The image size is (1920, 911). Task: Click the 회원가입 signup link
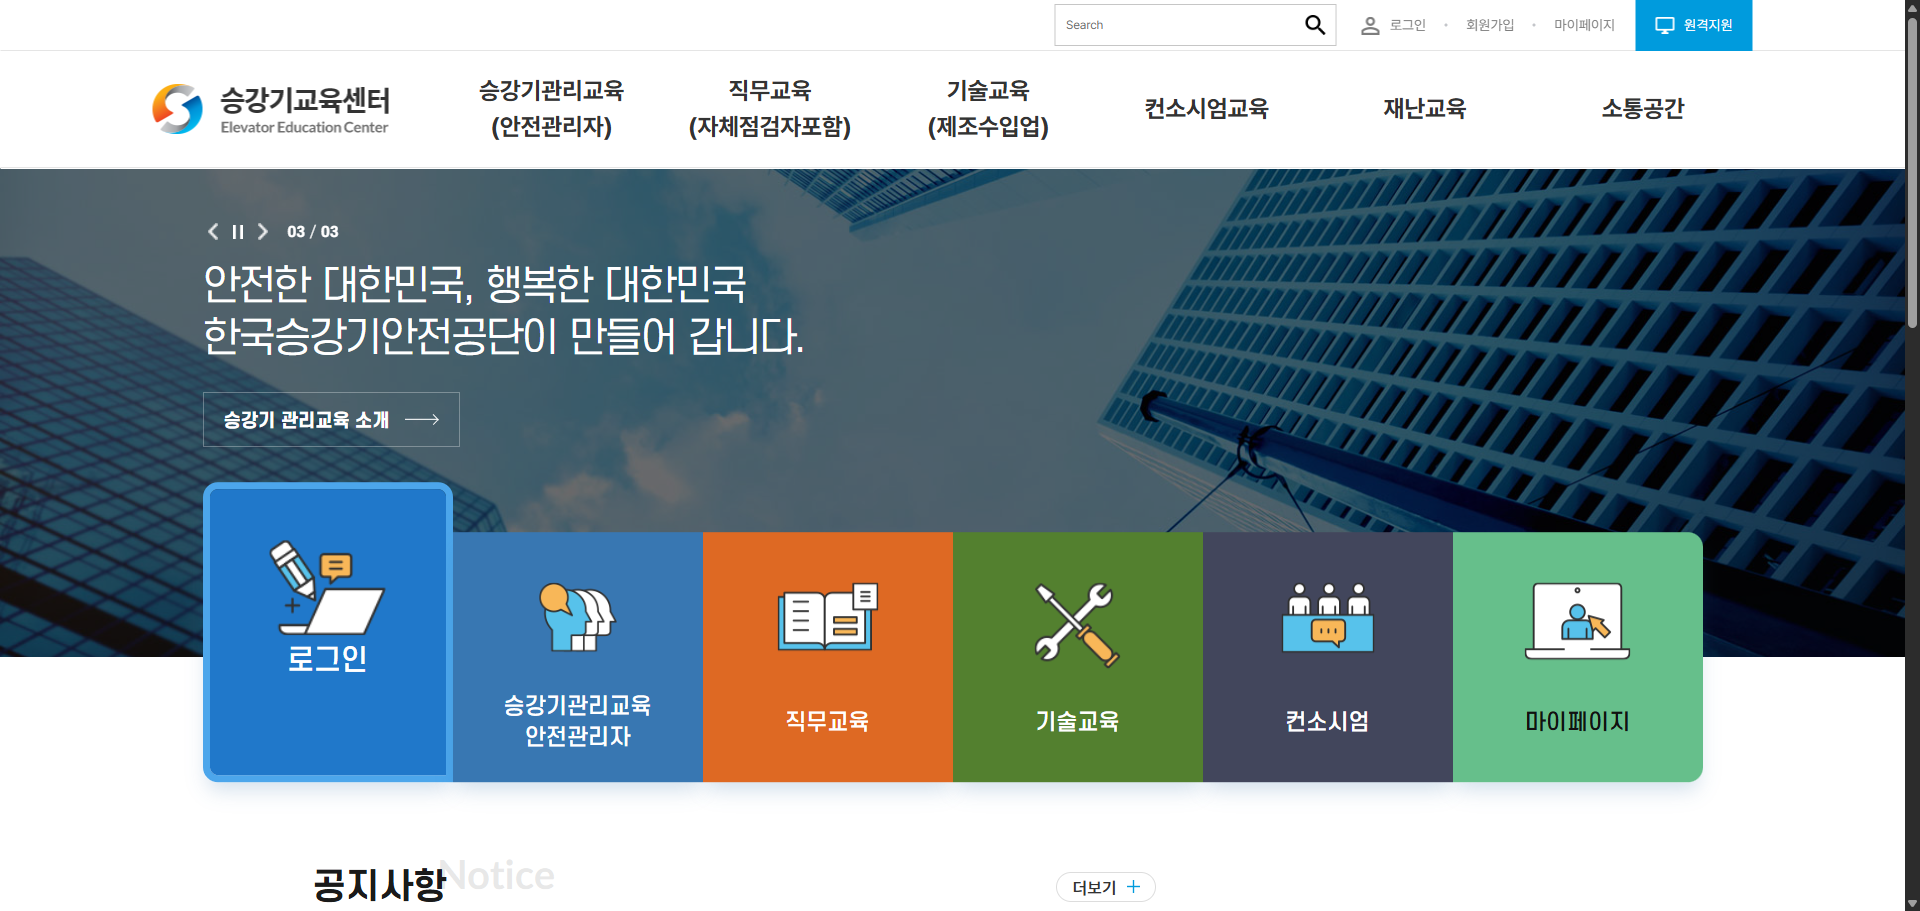pos(1489,25)
